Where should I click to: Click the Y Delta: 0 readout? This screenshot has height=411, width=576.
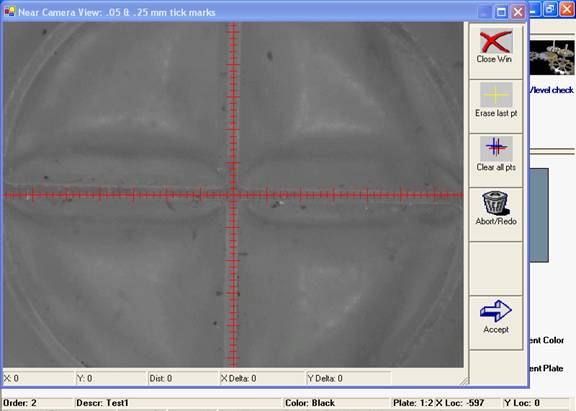click(348, 378)
